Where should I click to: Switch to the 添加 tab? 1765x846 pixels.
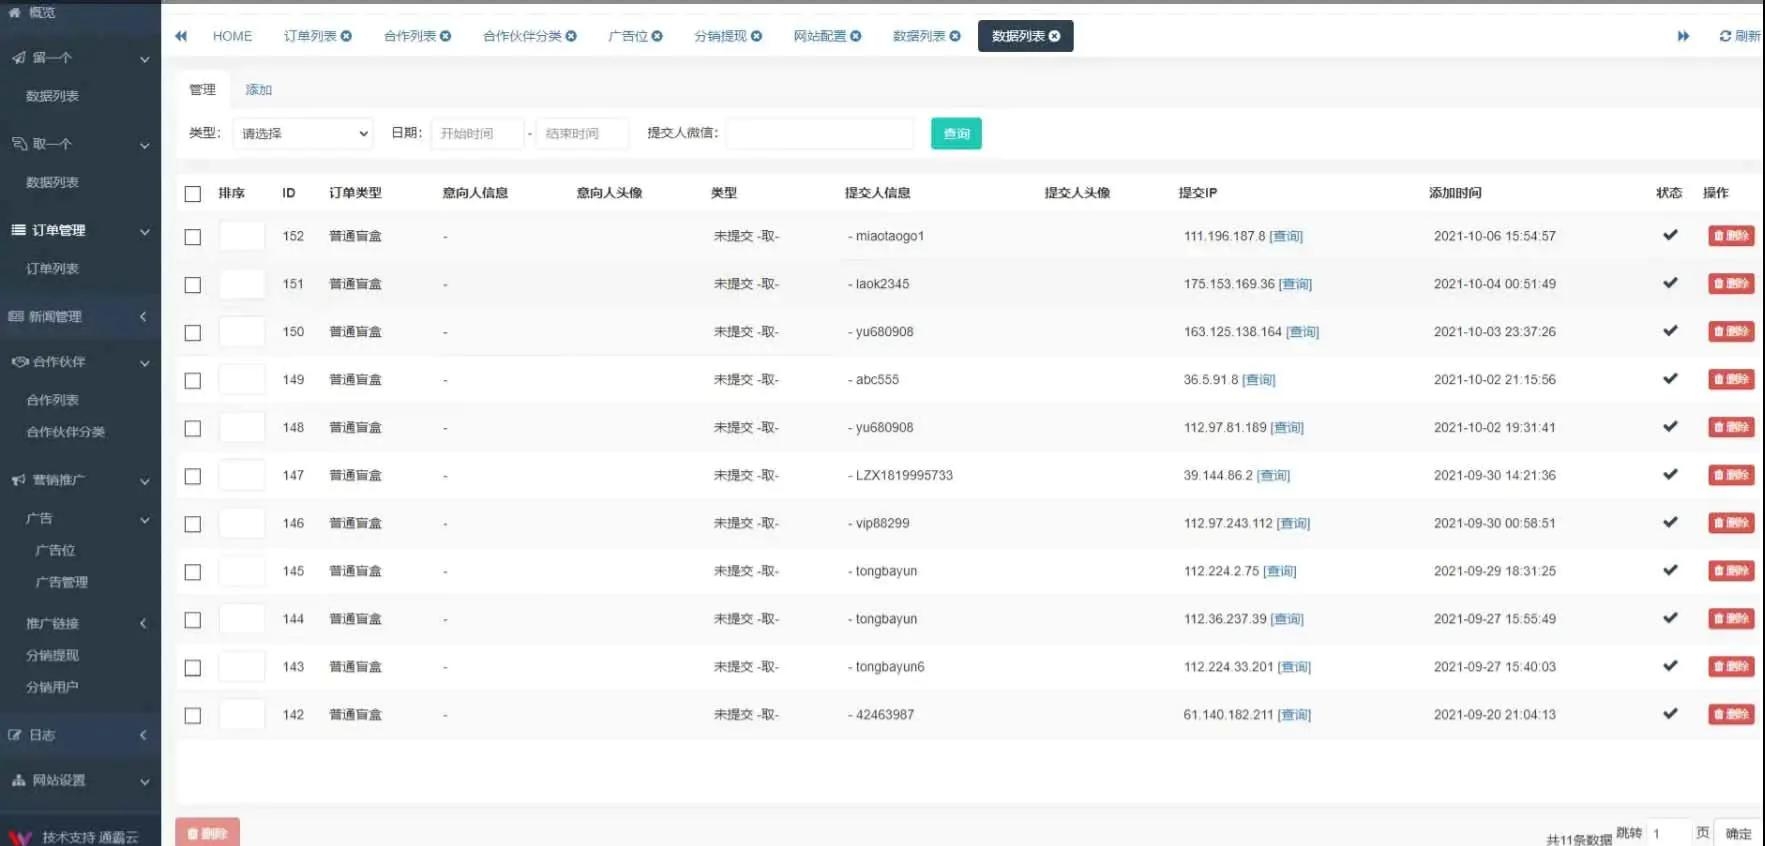[x=258, y=90]
